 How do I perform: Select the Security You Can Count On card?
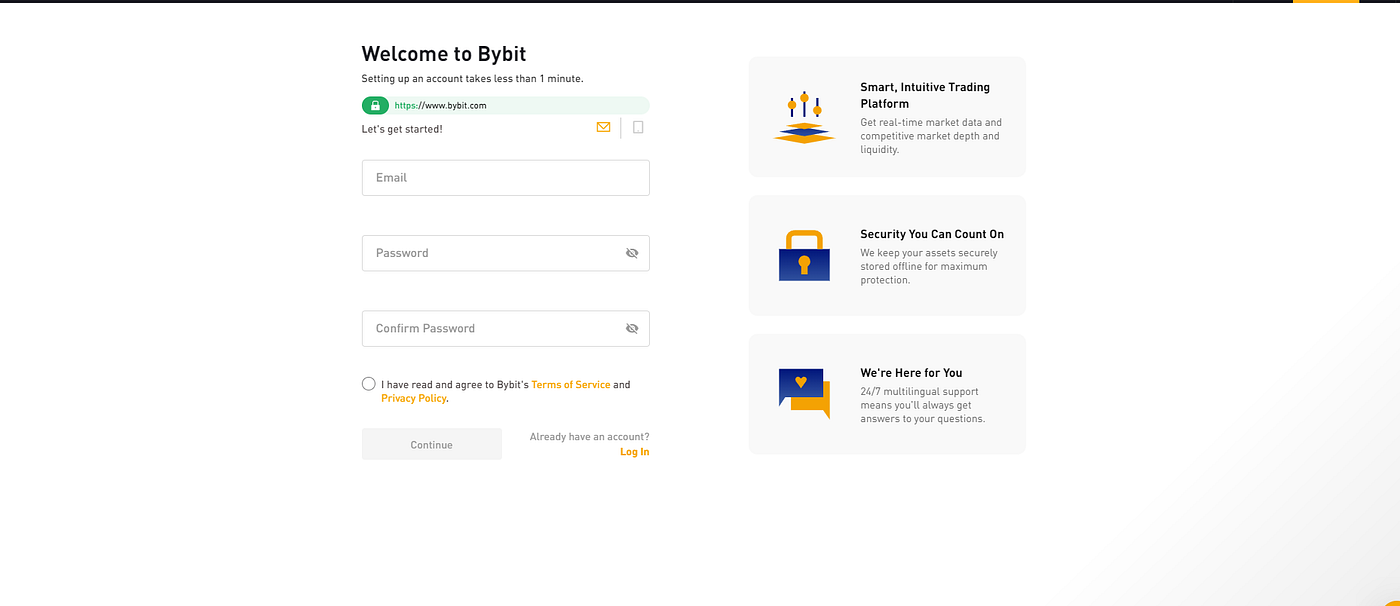[x=887, y=255]
